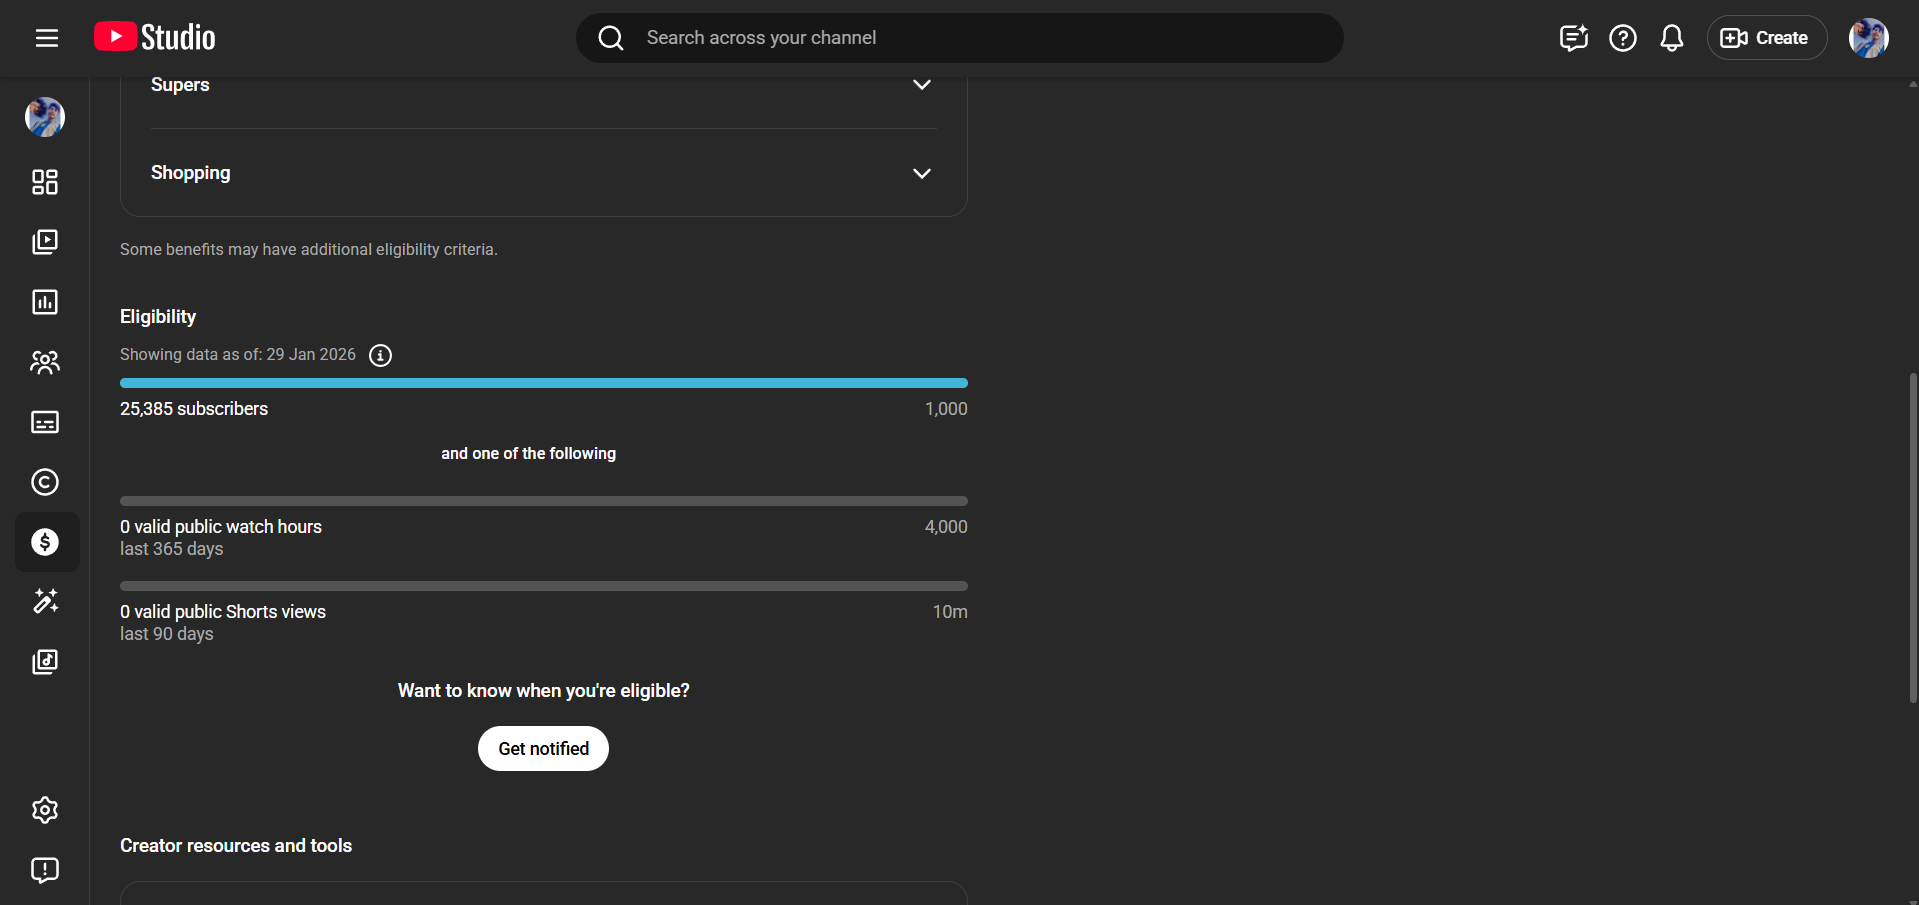The image size is (1919, 905).
Task: Click the Send feedback icon
Action: pyautogui.click(x=45, y=870)
